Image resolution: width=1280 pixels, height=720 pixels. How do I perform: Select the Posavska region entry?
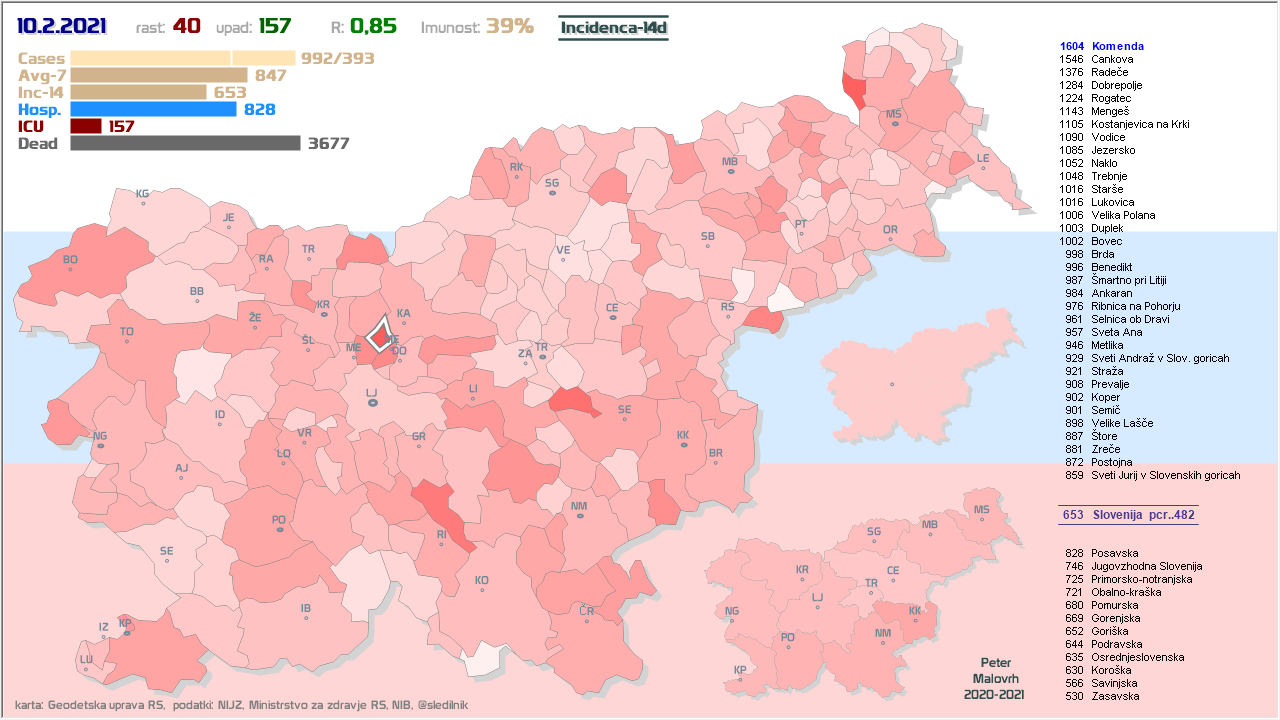tap(1114, 553)
